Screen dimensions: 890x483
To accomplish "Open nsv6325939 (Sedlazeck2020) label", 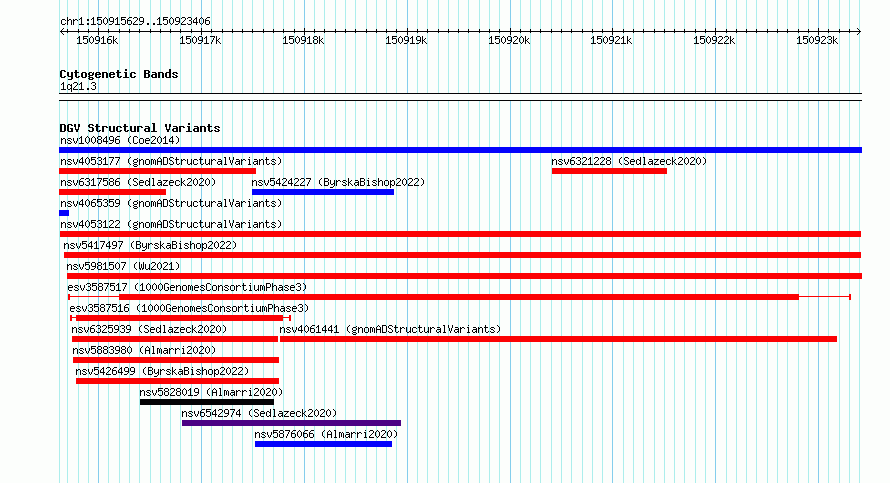I will (x=149, y=329).
